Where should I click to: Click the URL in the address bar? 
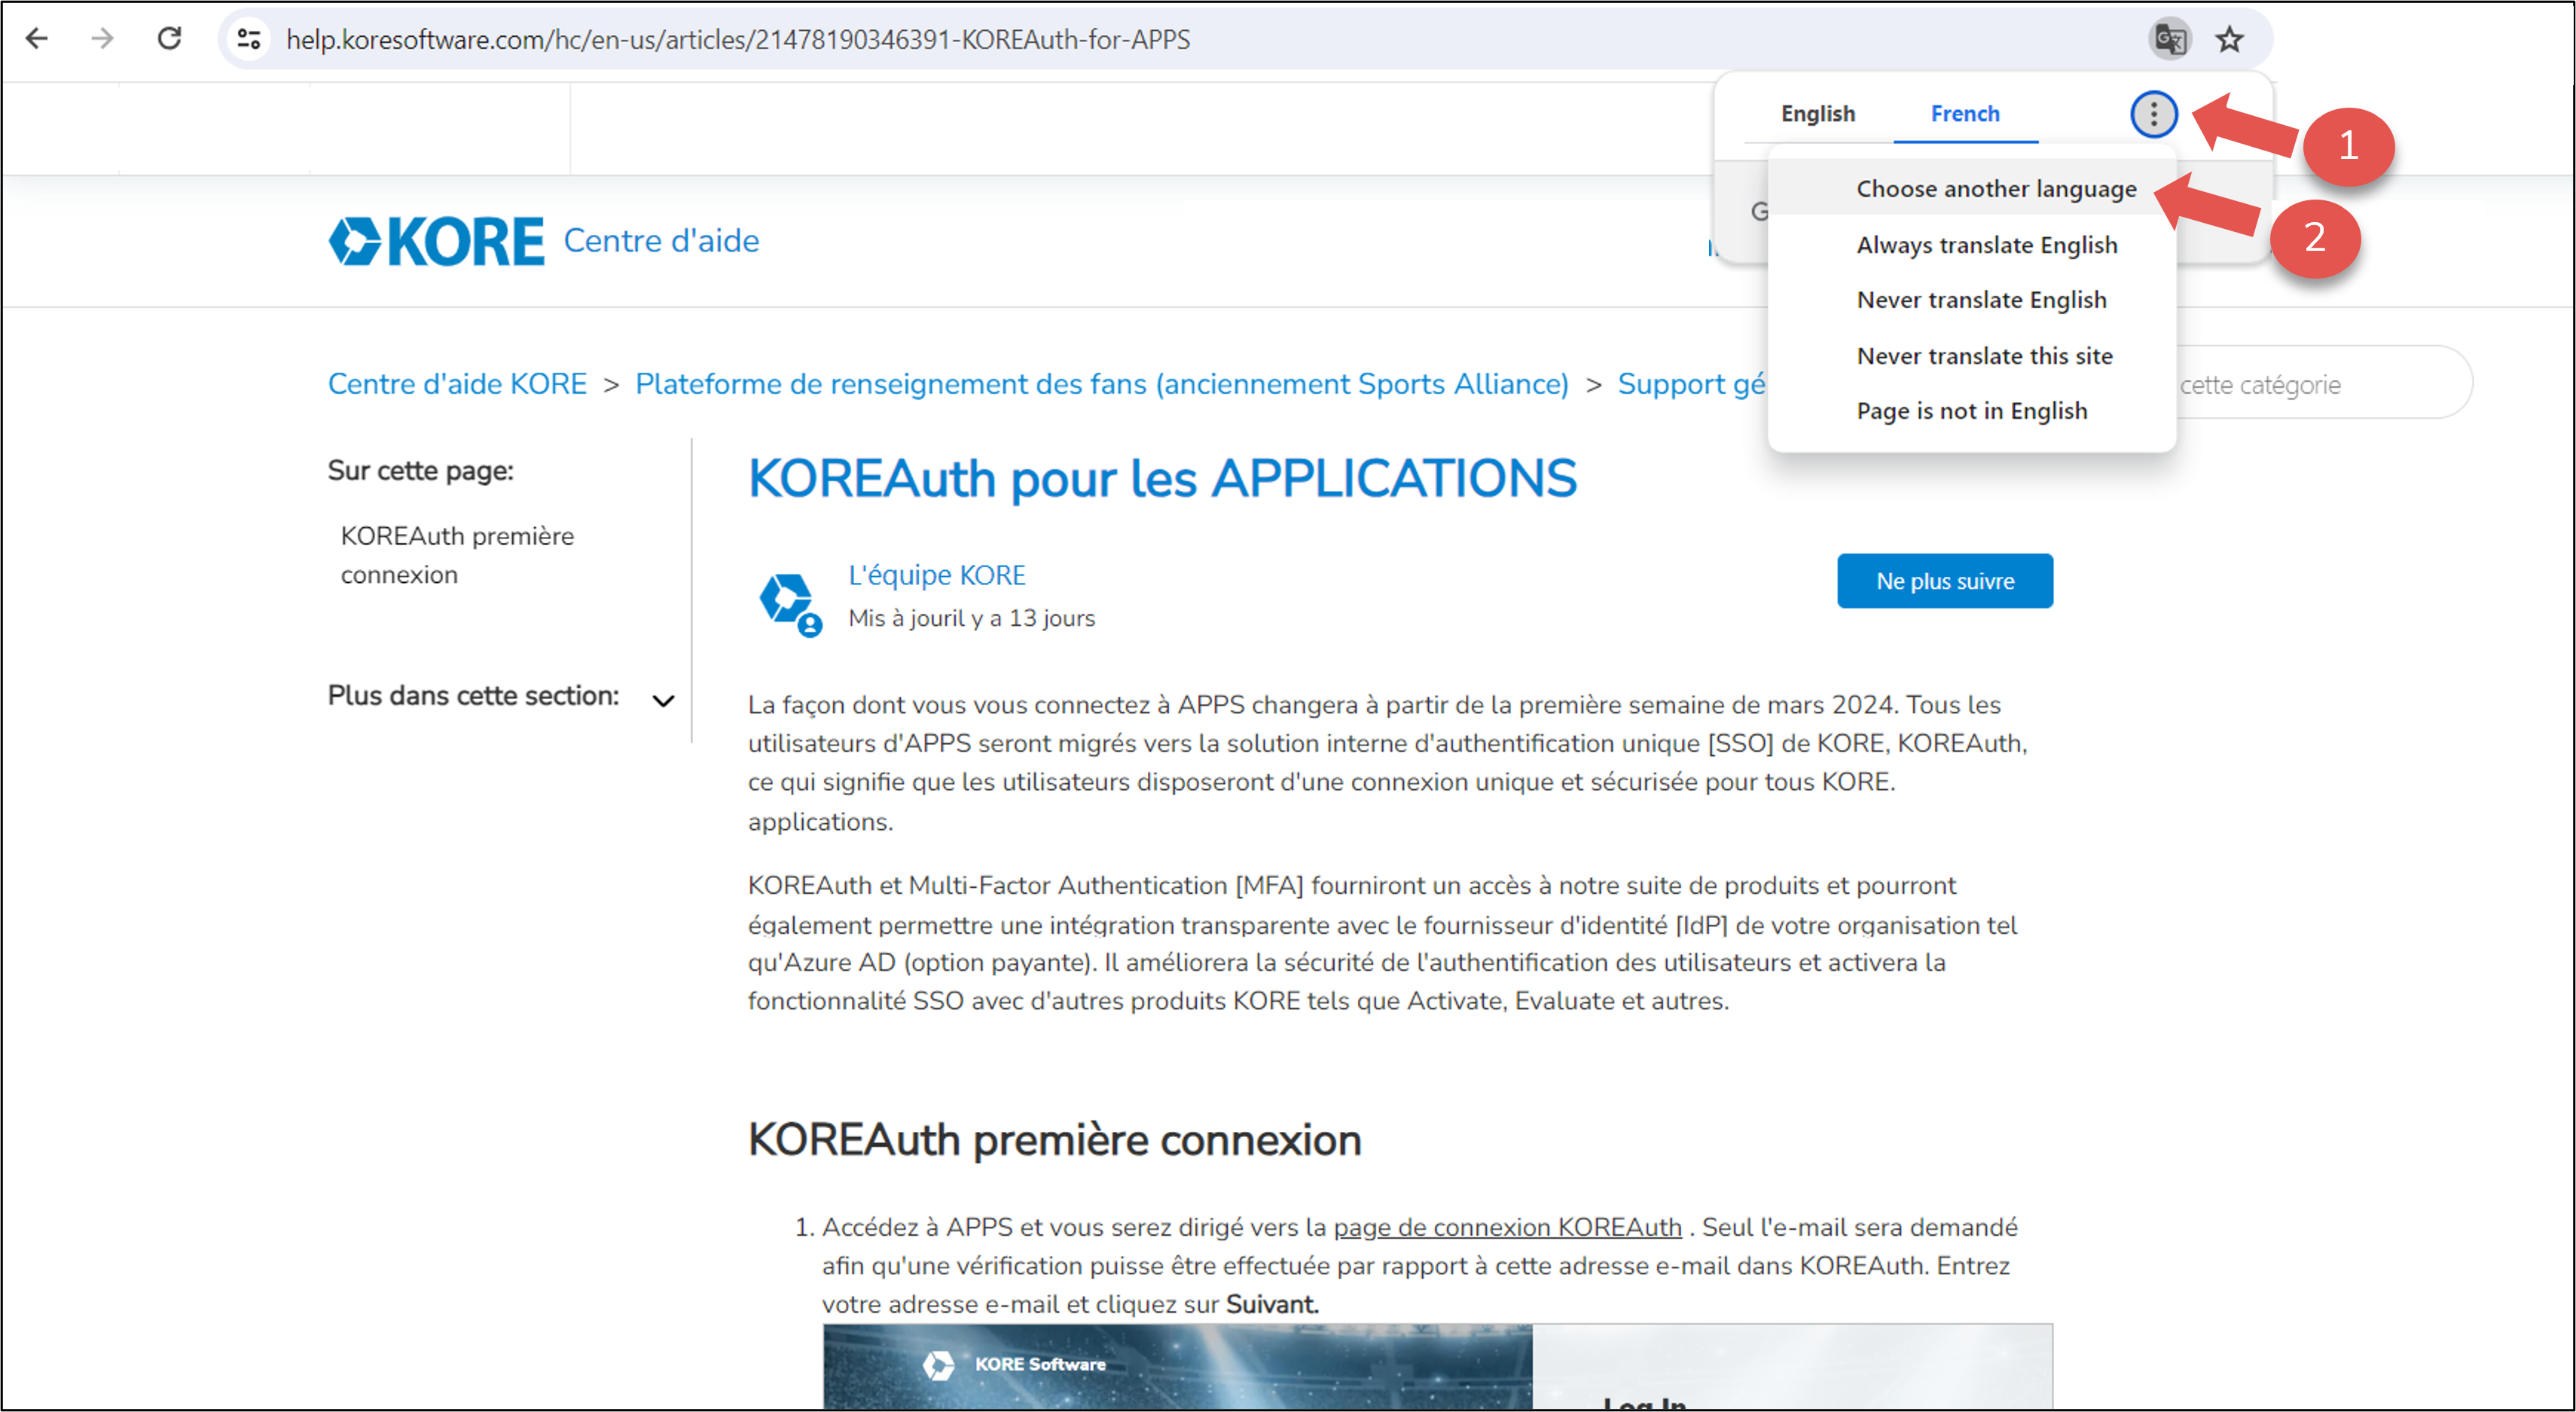[x=738, y=39]
